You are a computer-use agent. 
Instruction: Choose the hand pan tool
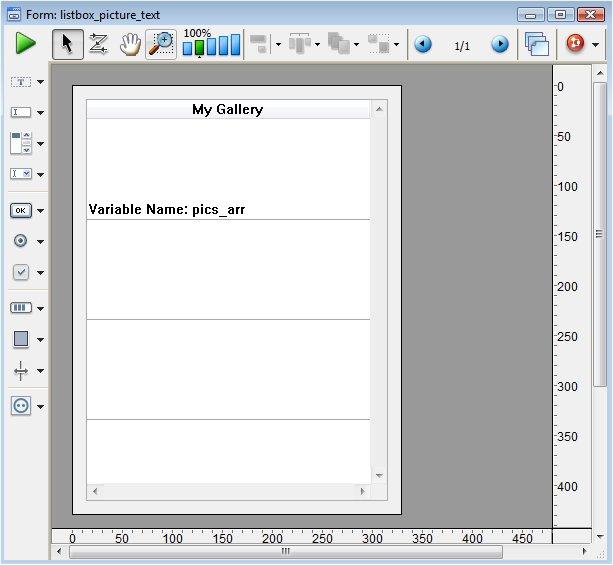click(129, 44)
